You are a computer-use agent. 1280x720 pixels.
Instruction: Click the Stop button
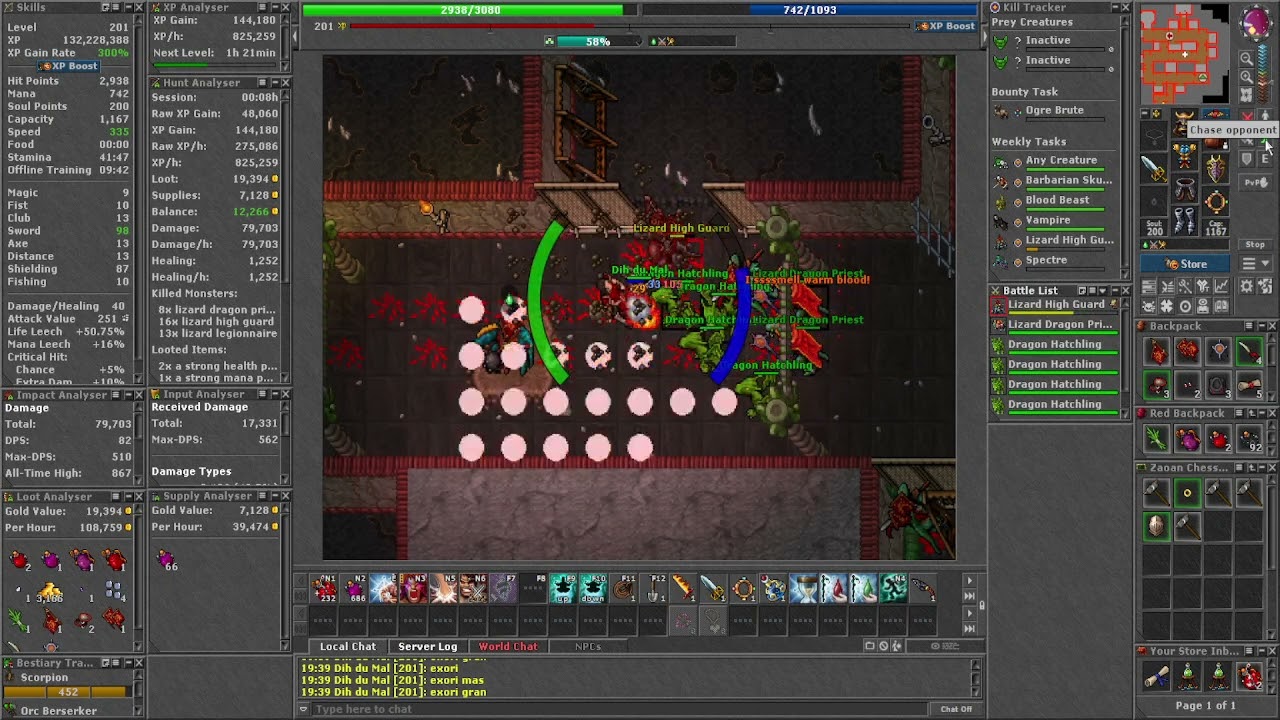tap(1255, 245)
